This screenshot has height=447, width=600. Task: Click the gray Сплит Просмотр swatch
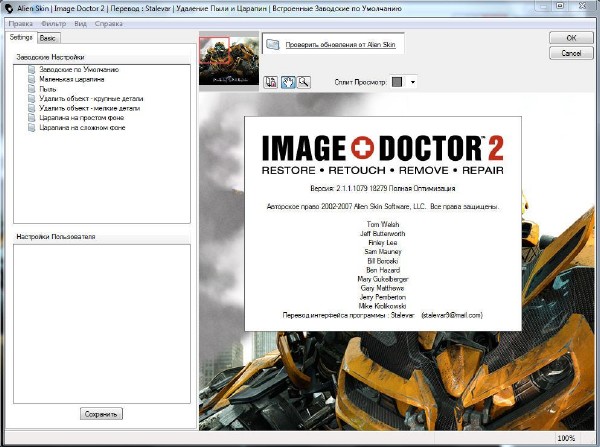(x=397, y=81)
